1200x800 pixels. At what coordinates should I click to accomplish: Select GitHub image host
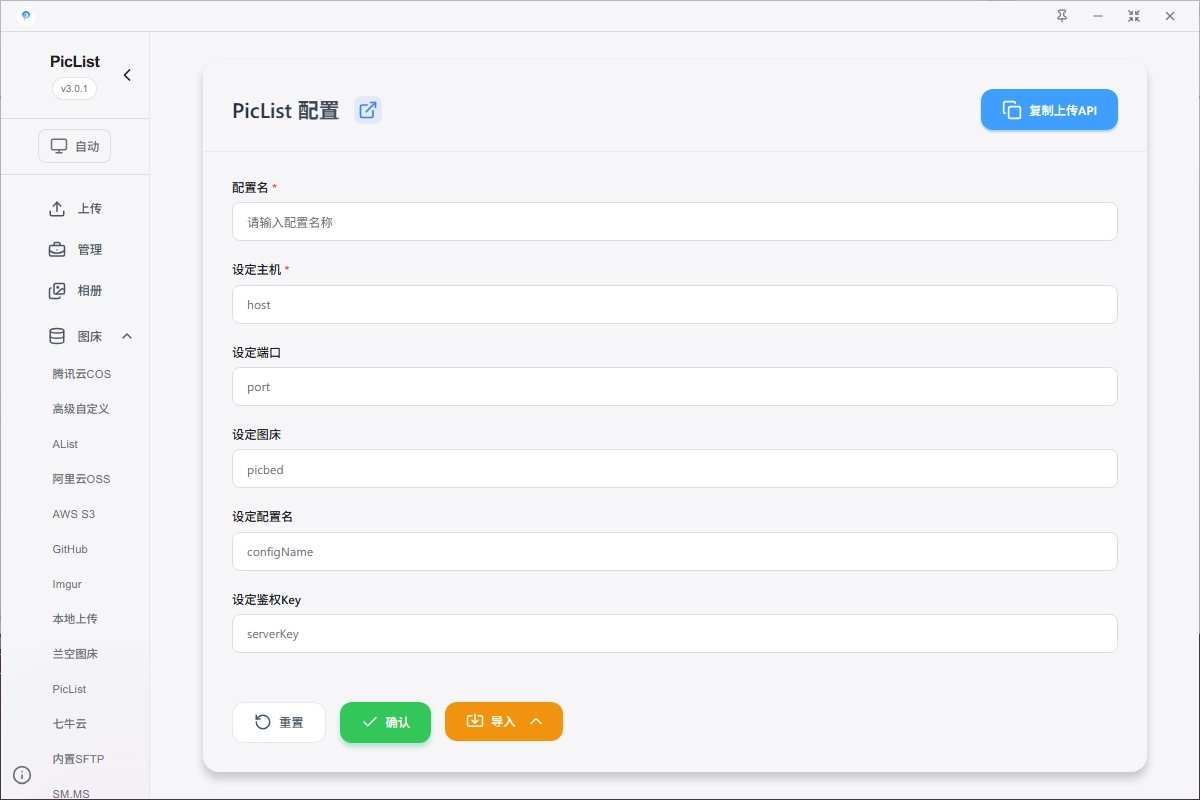[70, 549]
